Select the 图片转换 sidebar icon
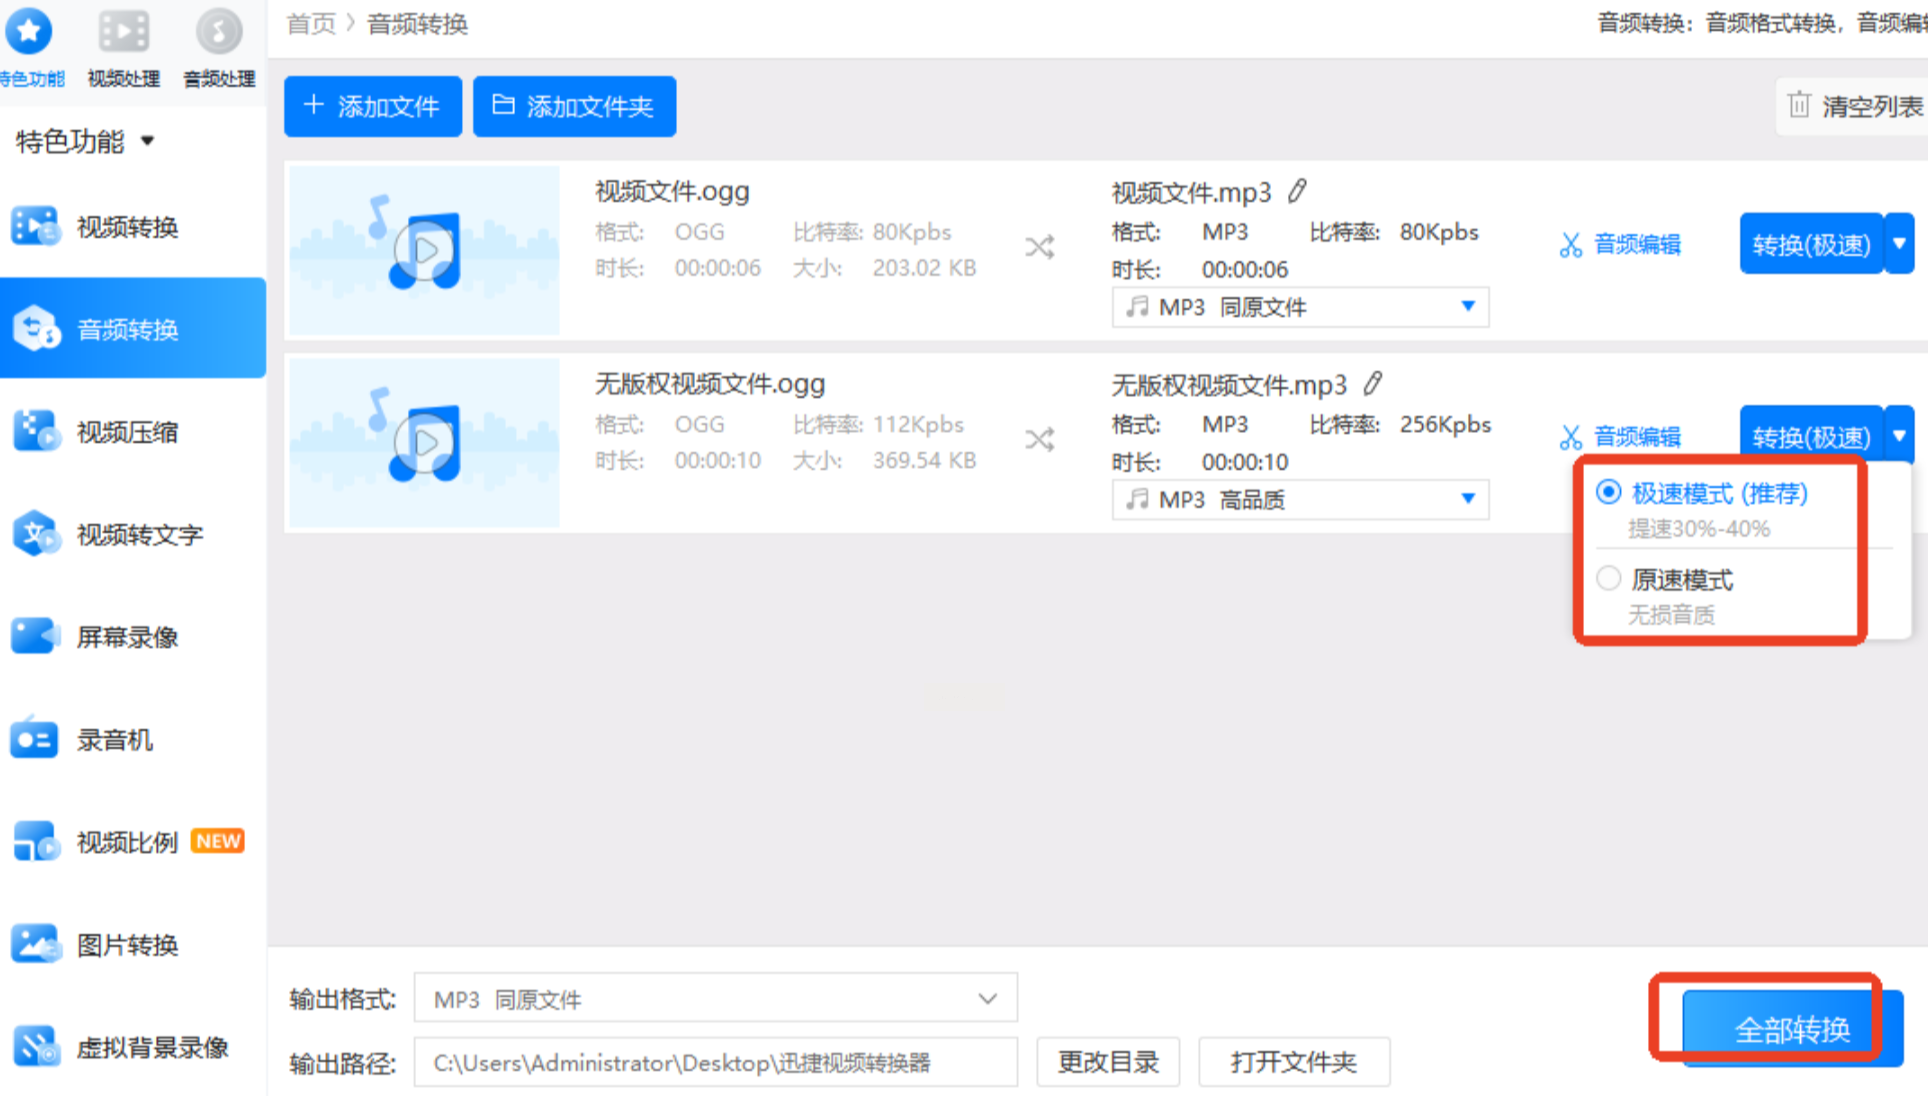Image resolution: width=1928 pixels, height=1096 pixels. click(36, 944)
